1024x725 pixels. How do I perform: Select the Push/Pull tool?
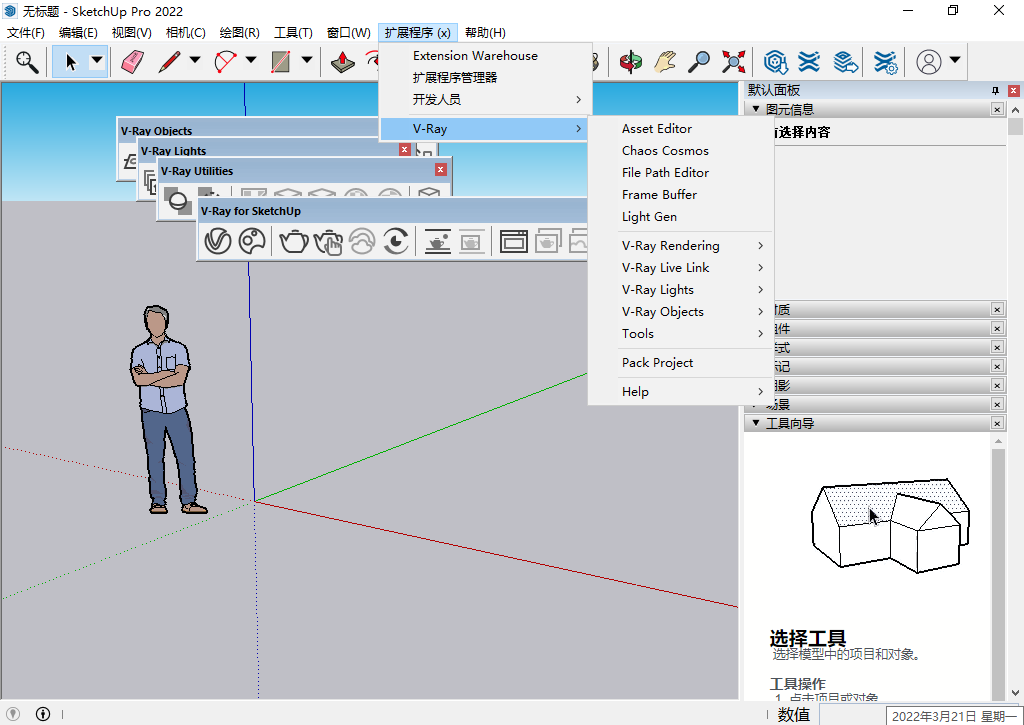click(342, 62)
